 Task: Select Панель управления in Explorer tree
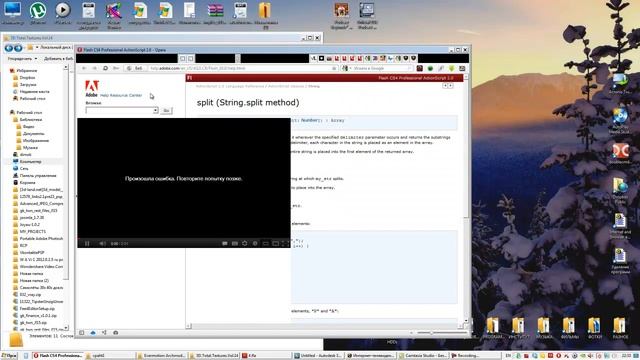tap(38, 176)
